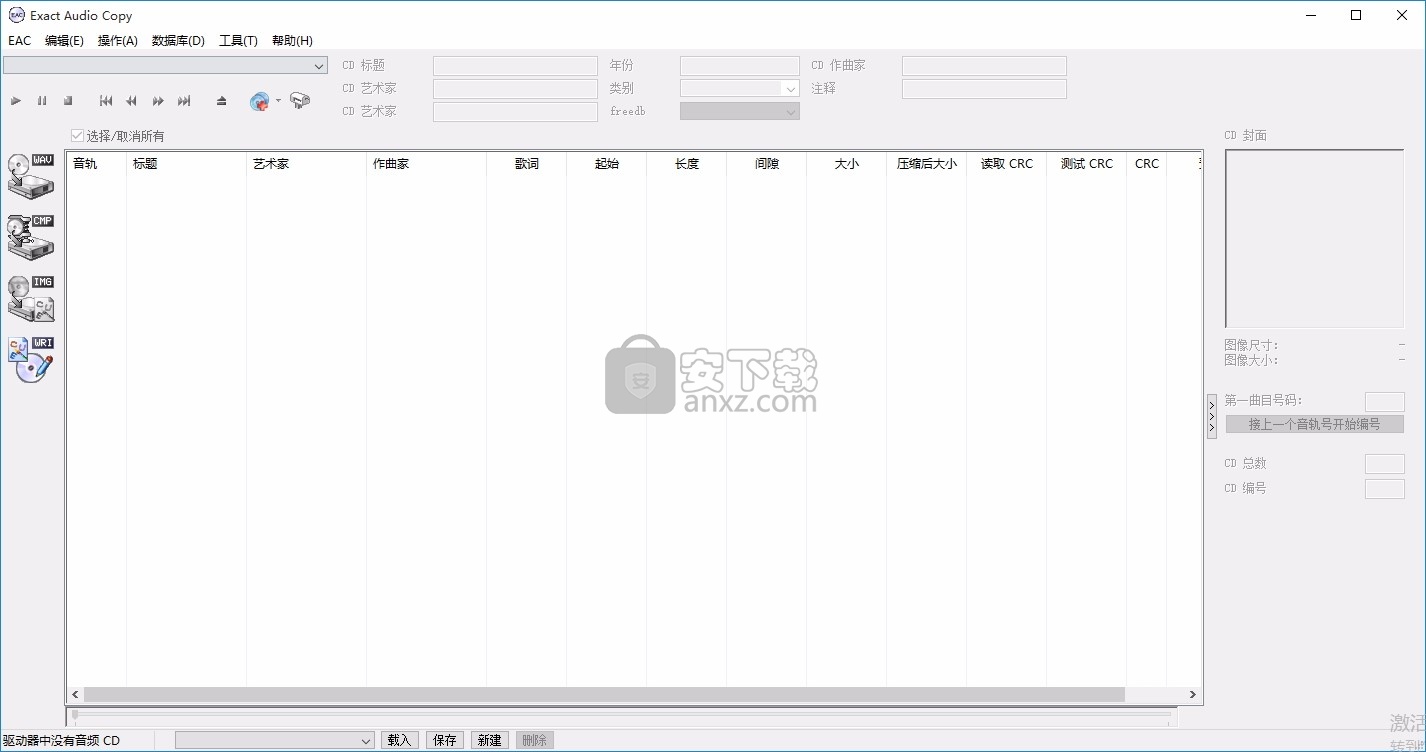The width and height of the screenshot is (1426, 752).
Task: Click the 第一曲目号码 input field
Action: [1385, 401]
